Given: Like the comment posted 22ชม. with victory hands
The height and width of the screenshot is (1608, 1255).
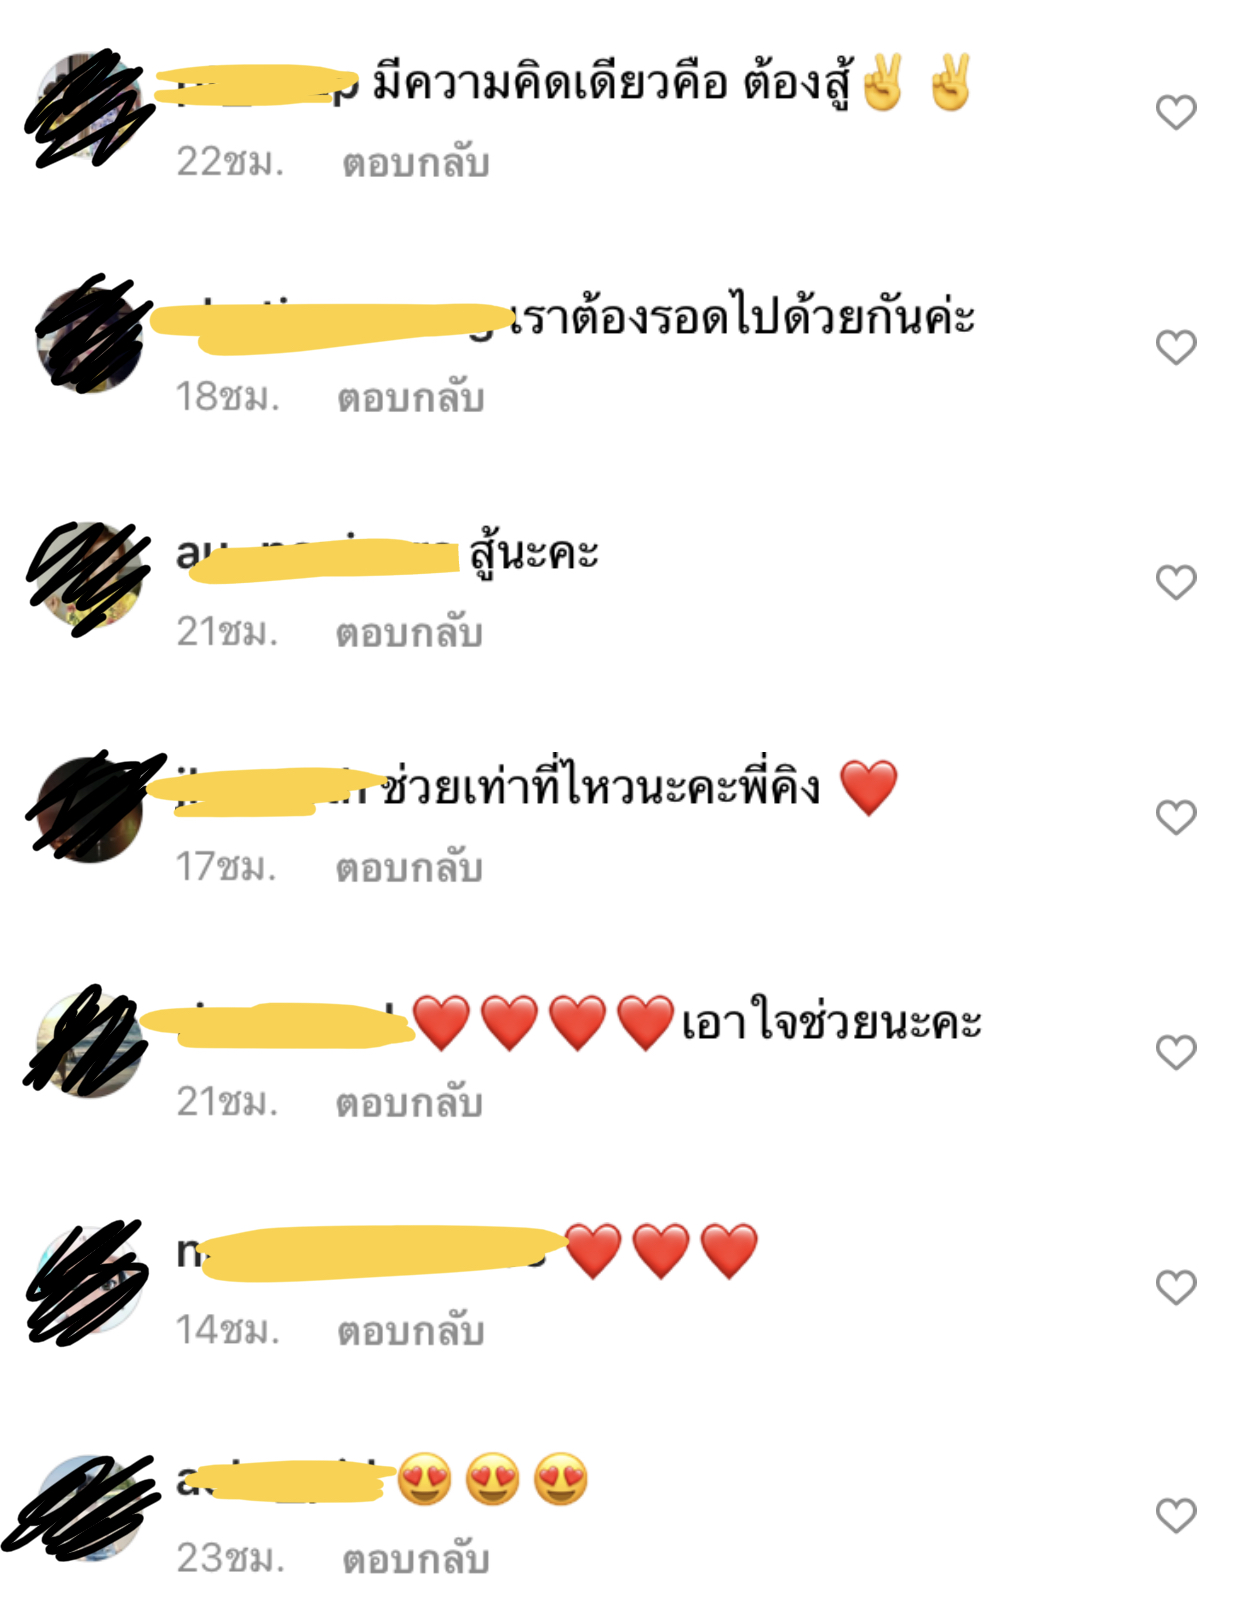Looking at the screenshot, I should point(1176,112).
